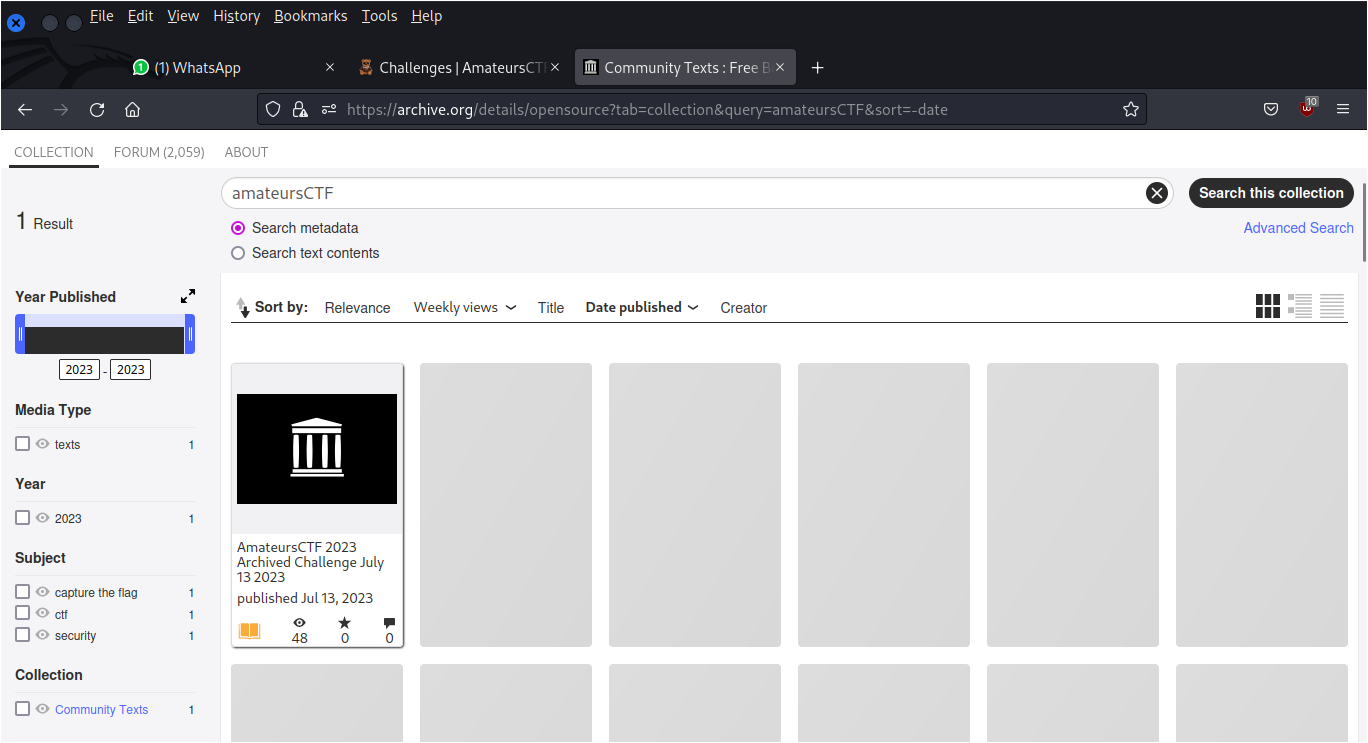
Task: Hide capture the flag using its eye icon
Action: [43, 591]
